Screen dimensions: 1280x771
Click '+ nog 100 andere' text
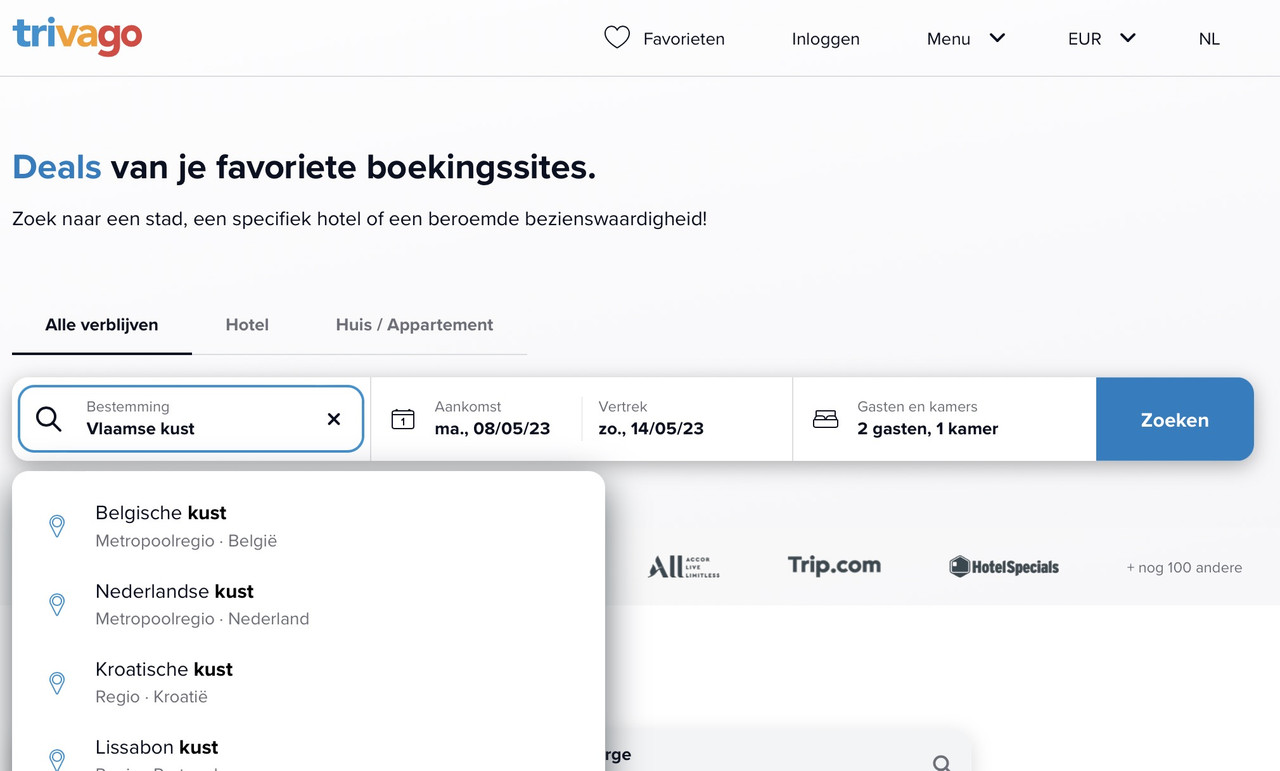click(1184, 567)
